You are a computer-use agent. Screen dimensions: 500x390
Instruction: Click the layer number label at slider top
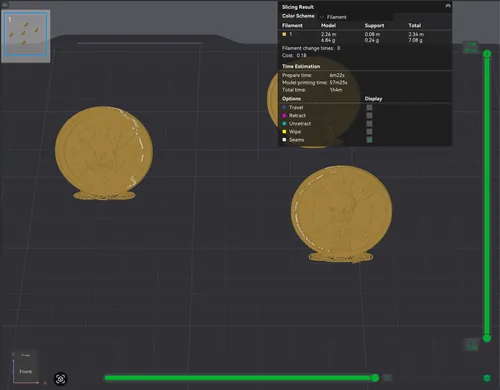pos(471,47)
